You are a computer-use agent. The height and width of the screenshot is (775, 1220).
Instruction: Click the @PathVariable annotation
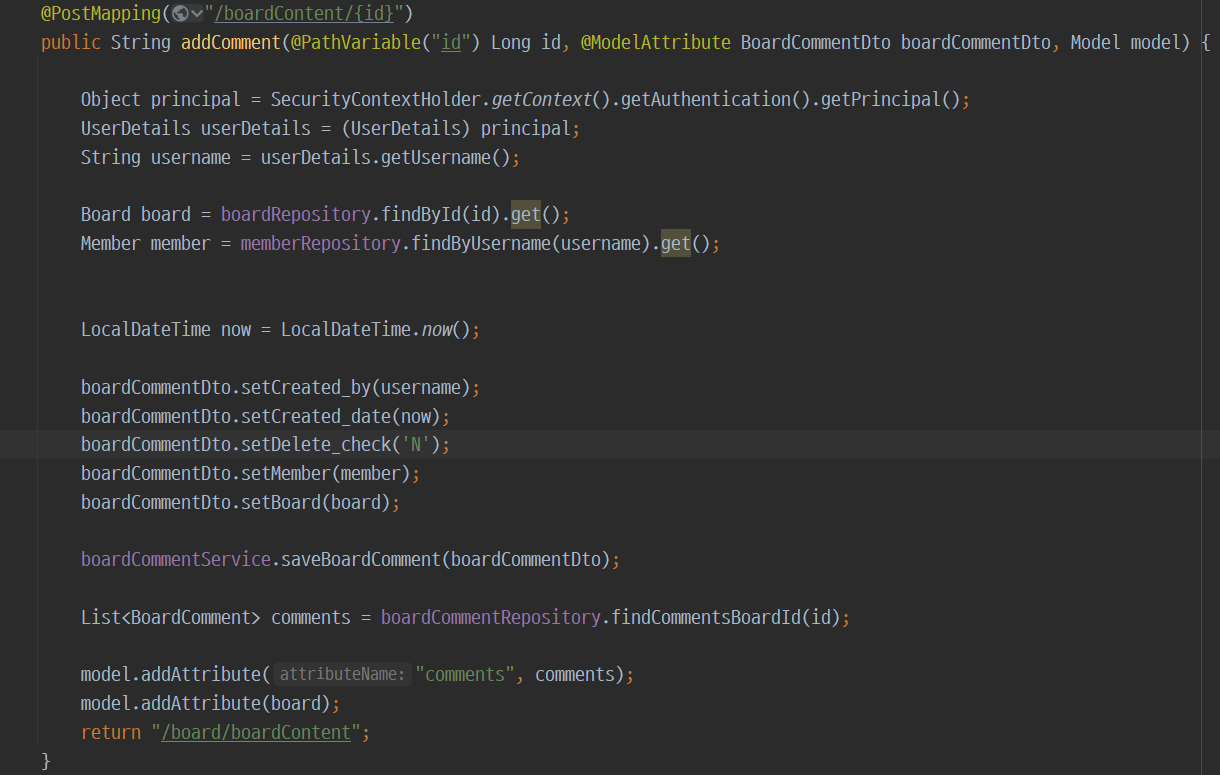[355, 43]
